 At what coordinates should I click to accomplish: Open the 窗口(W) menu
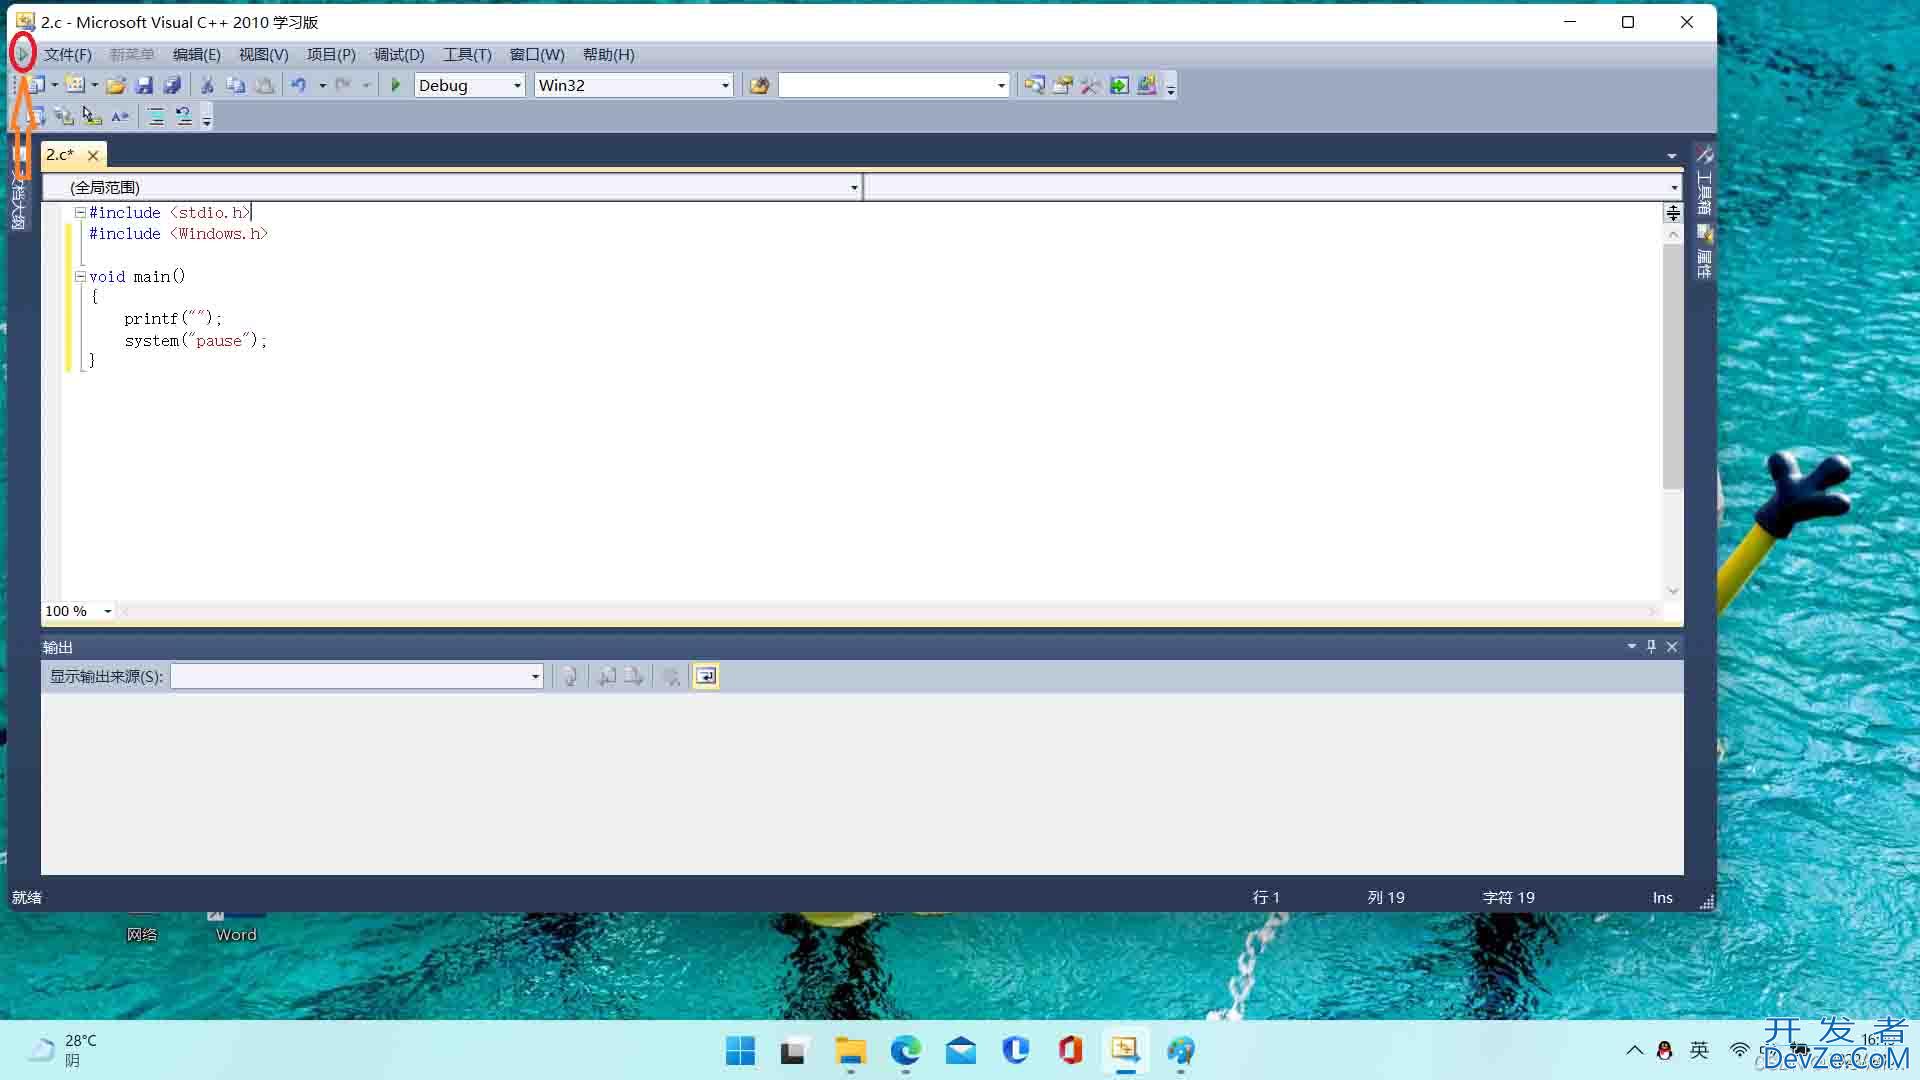[x=537, y=55]
